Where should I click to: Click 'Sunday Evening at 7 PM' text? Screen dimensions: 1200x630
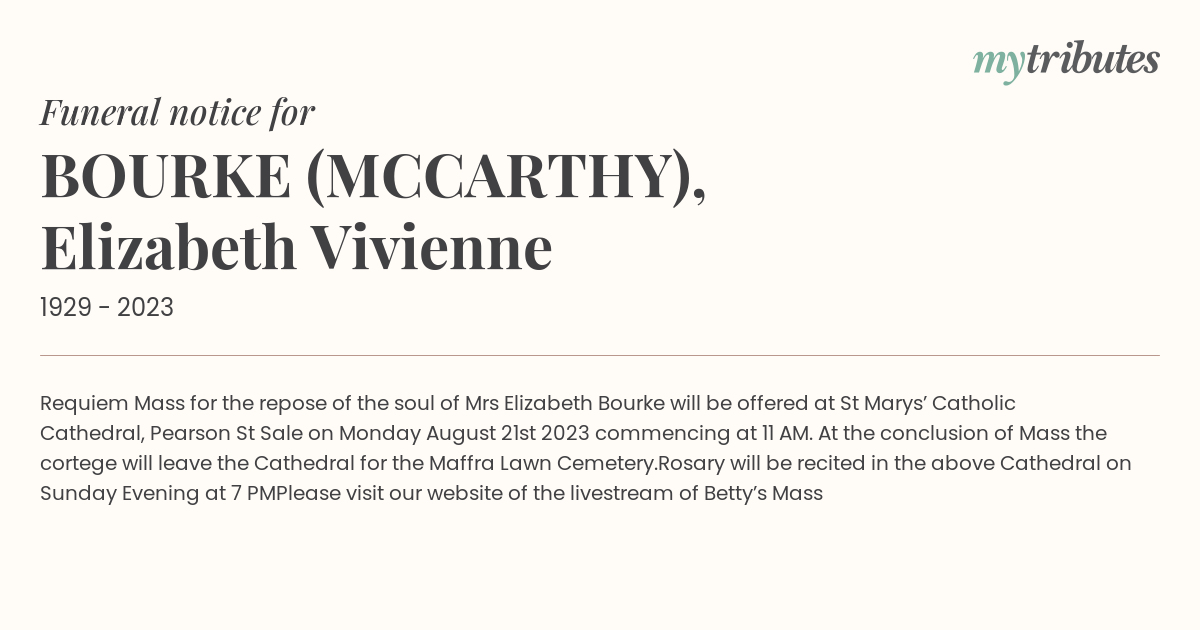tap(158, 493)
